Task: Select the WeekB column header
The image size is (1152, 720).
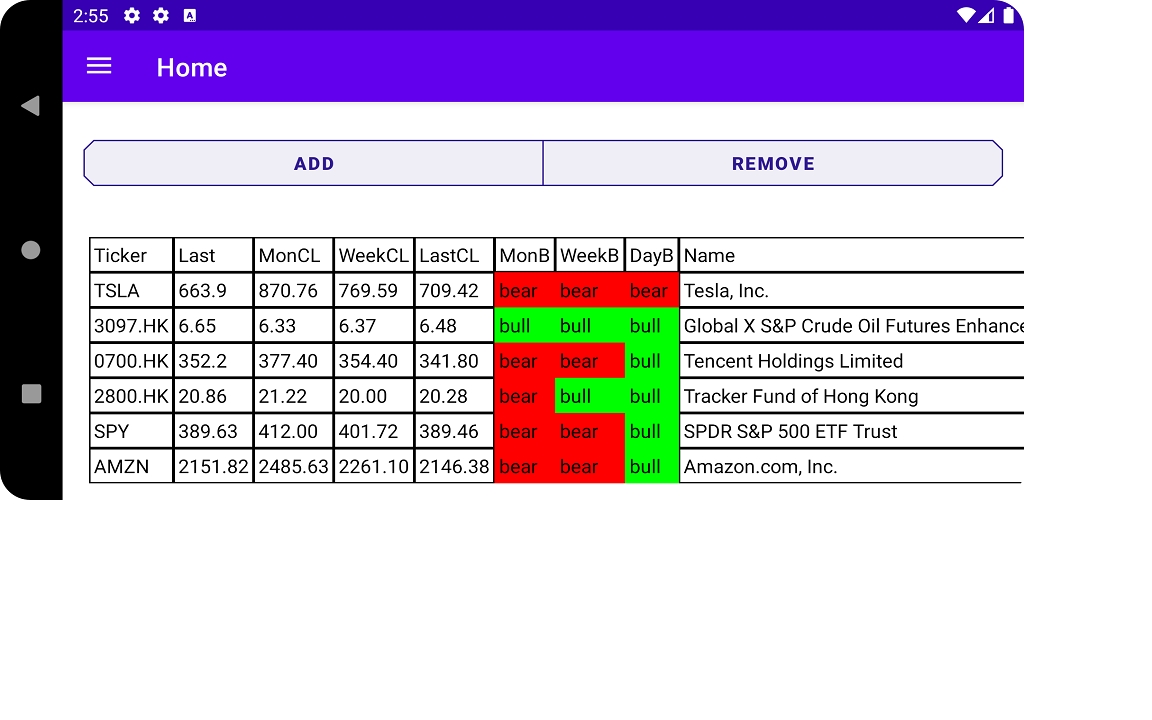Action: 590,256
